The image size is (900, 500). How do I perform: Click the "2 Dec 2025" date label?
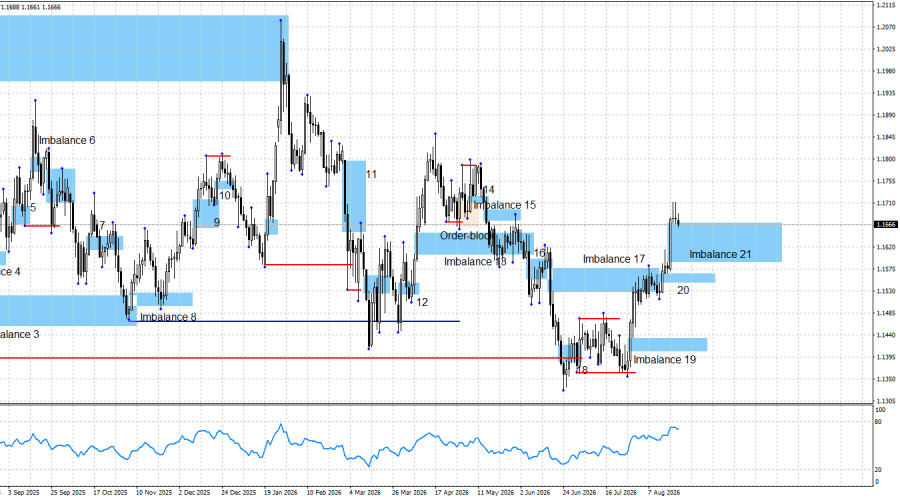195,493
